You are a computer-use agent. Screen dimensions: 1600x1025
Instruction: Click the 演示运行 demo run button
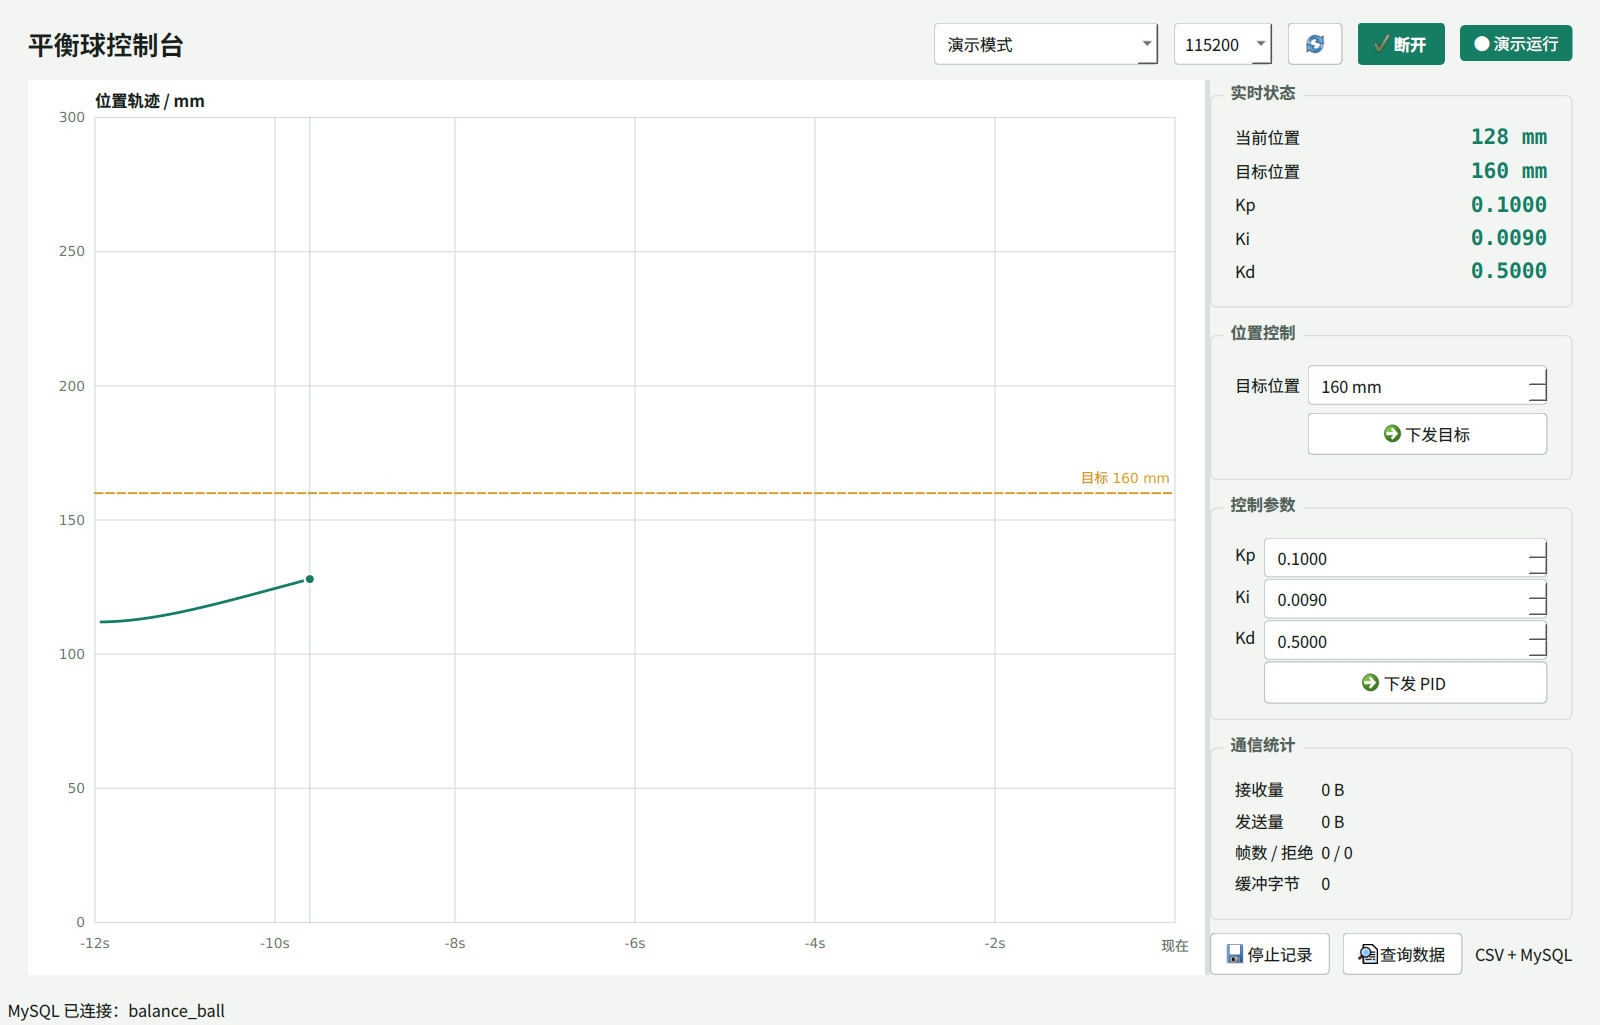point(1515,44)
